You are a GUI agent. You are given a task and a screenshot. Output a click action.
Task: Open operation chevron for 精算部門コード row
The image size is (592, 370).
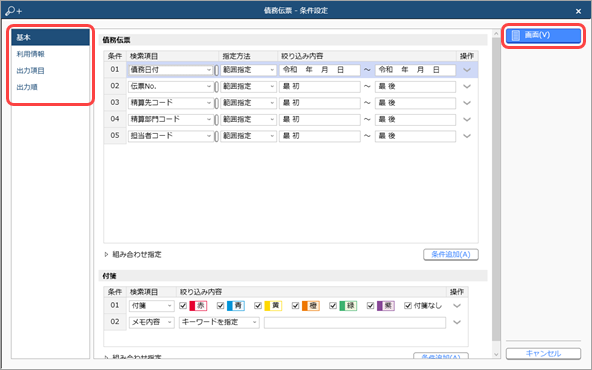pyautogui.click(x=467, y=119)
